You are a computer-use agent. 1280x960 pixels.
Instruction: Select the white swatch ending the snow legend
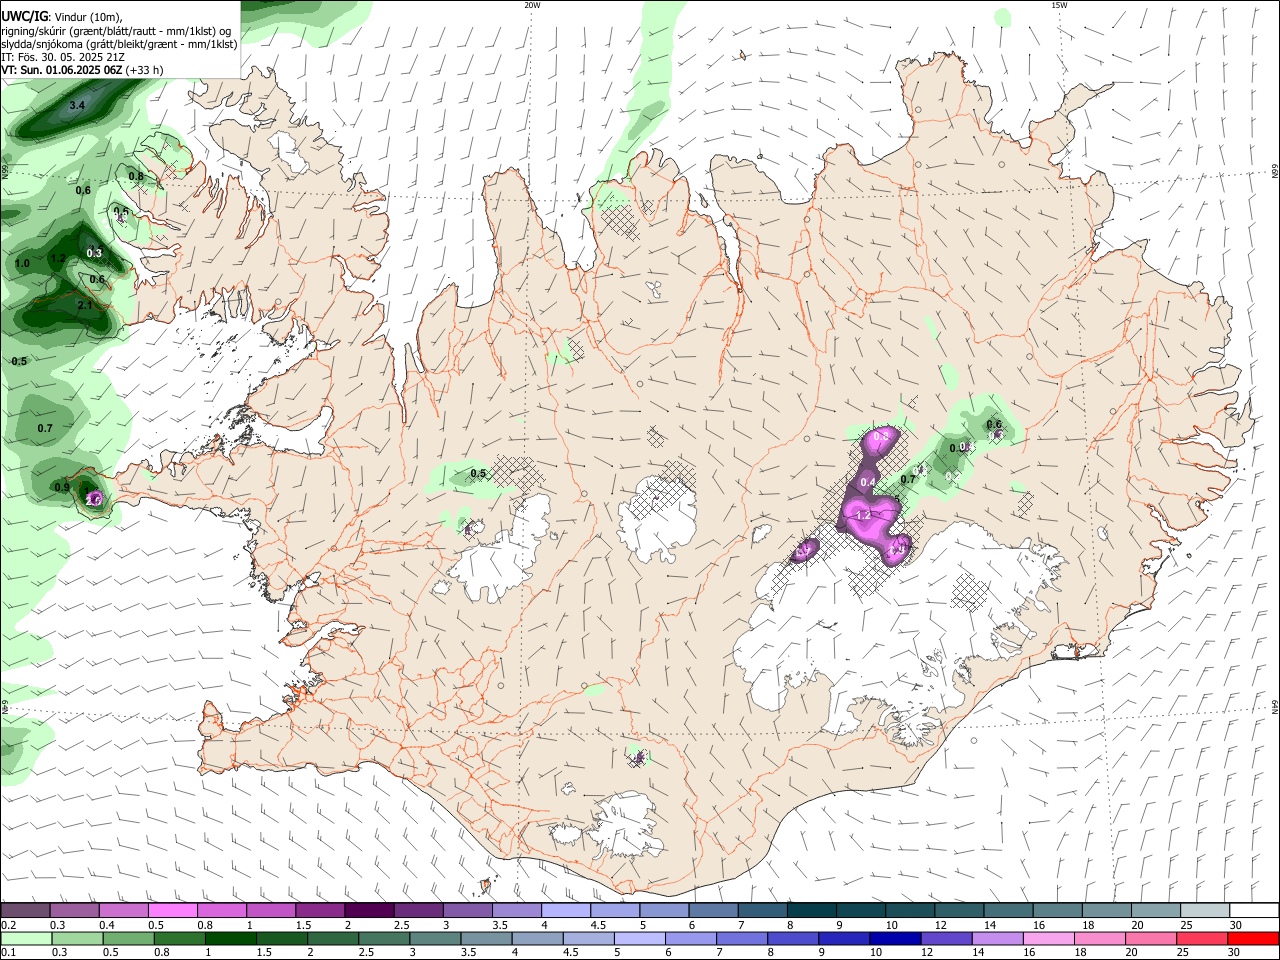click(1252, 910)
